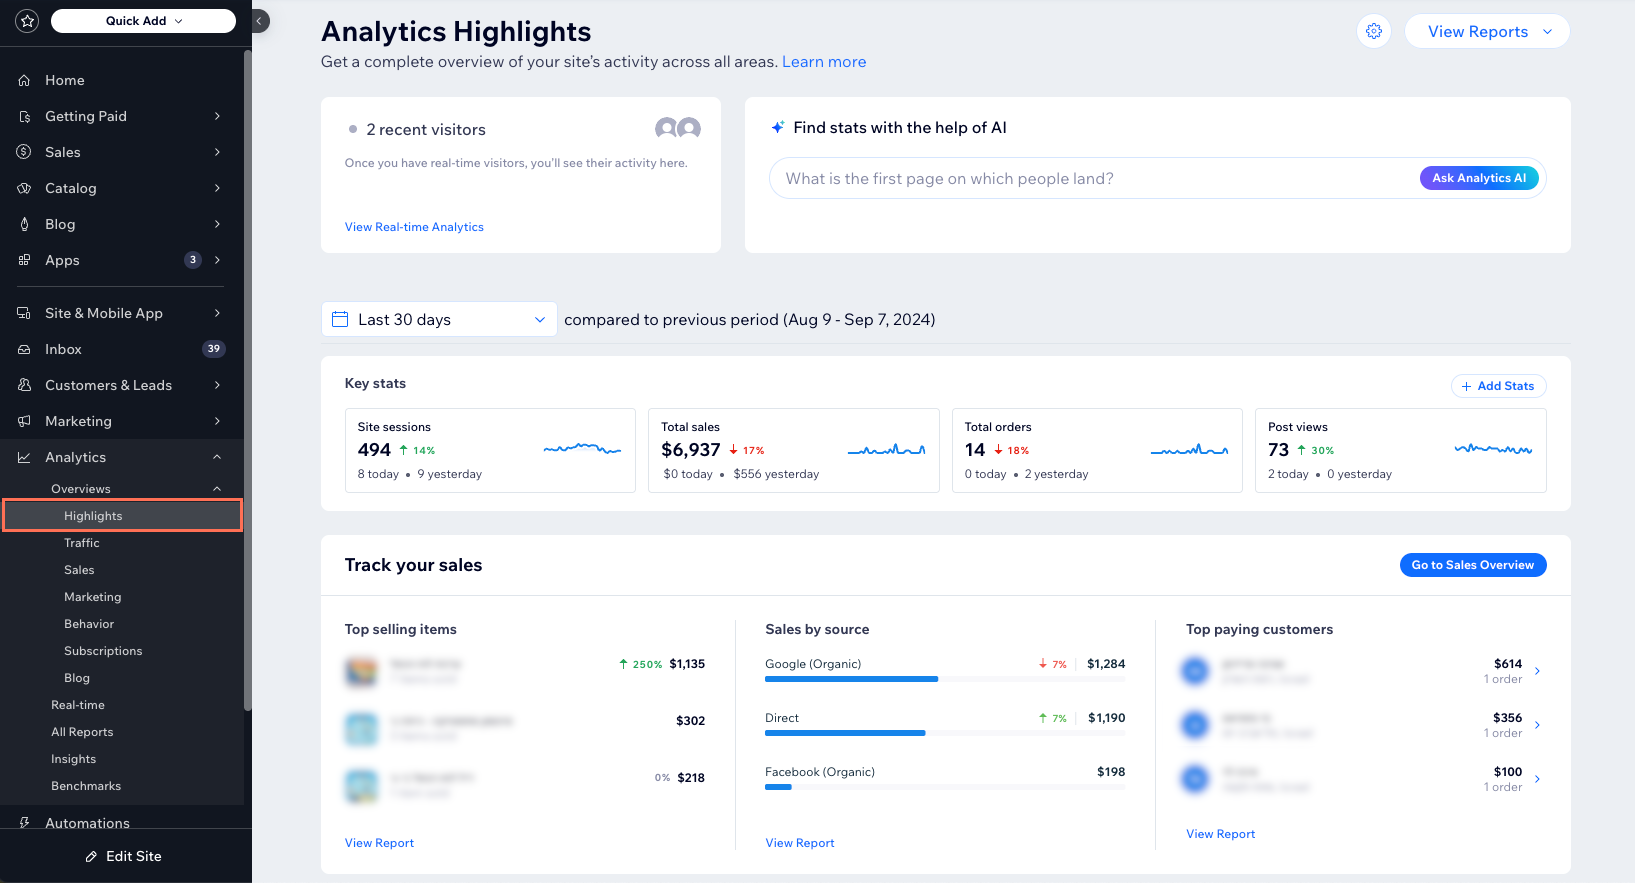The width and height of the screenshot is (1635, 883).
Task: Click the recent visitors avatars icon
Action: pyautogui.click(x=678, y=128)
